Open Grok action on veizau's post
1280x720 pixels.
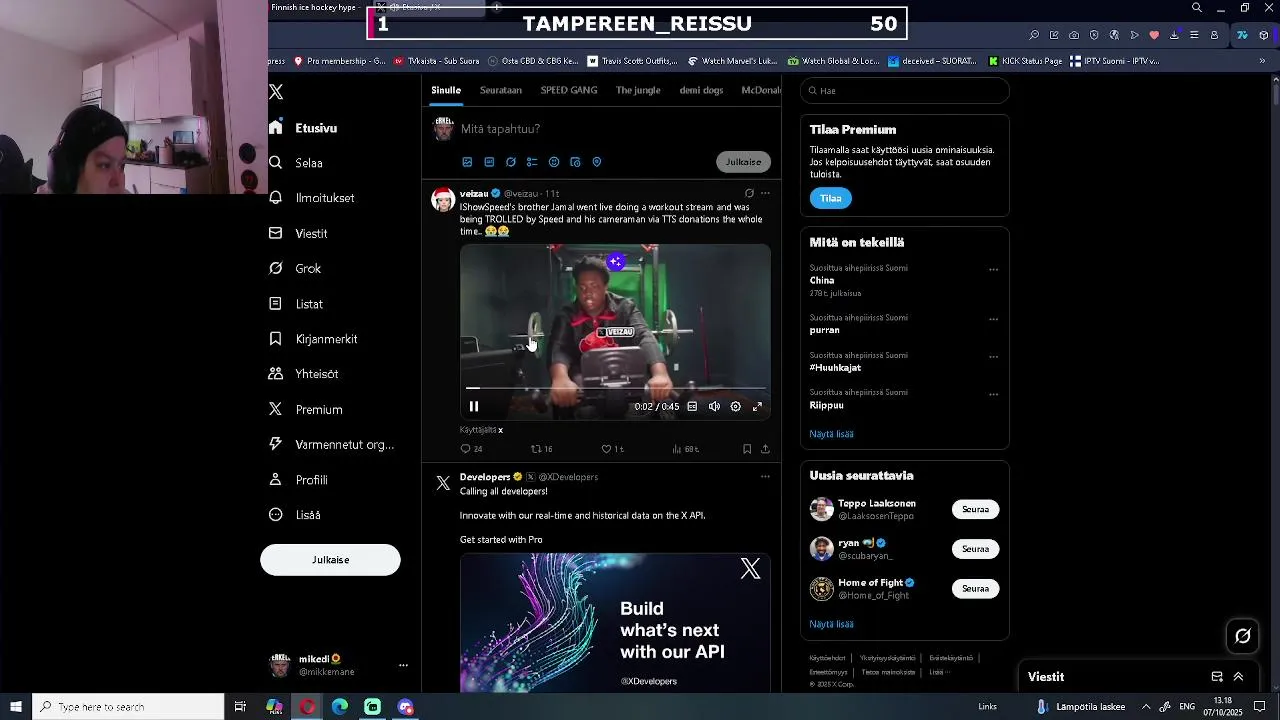749,193
